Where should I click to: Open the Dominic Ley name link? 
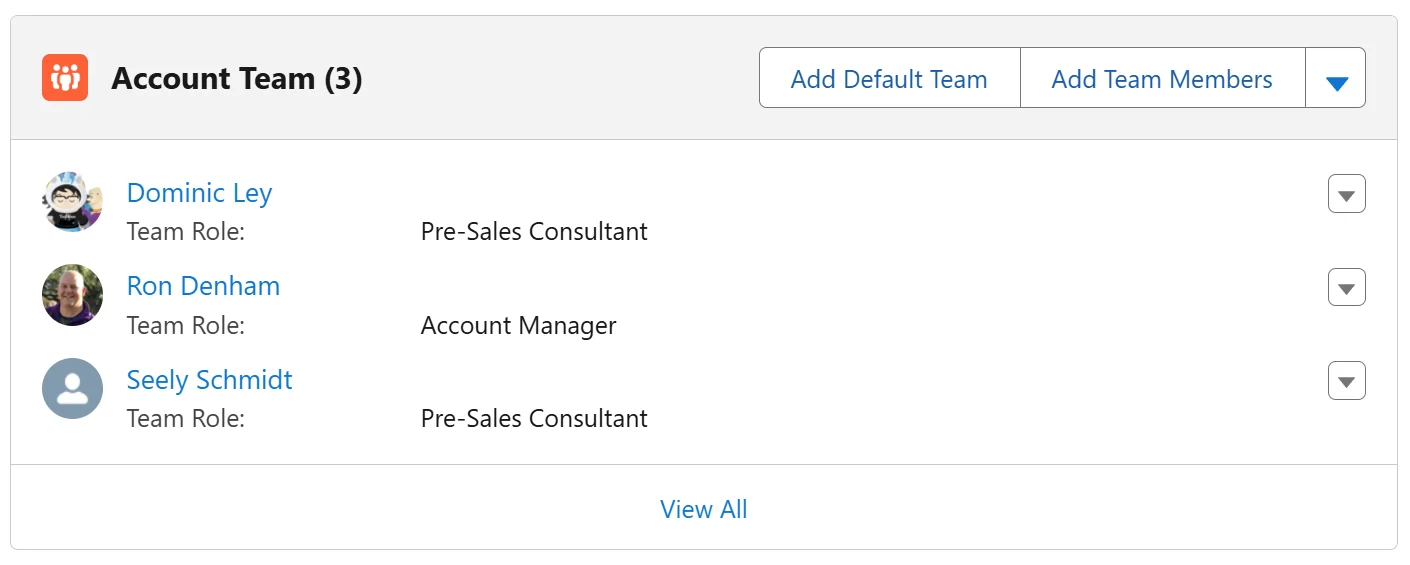199,193
